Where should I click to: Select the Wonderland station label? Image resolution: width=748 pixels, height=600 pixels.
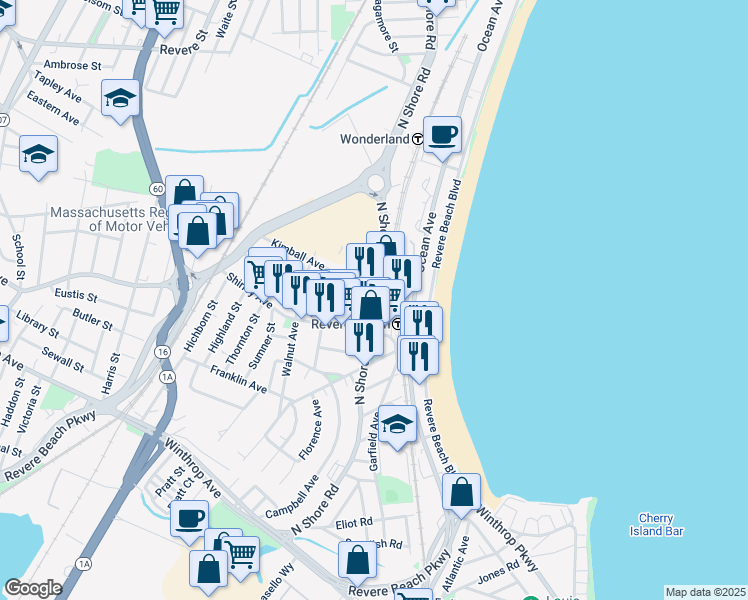point(374,139)
